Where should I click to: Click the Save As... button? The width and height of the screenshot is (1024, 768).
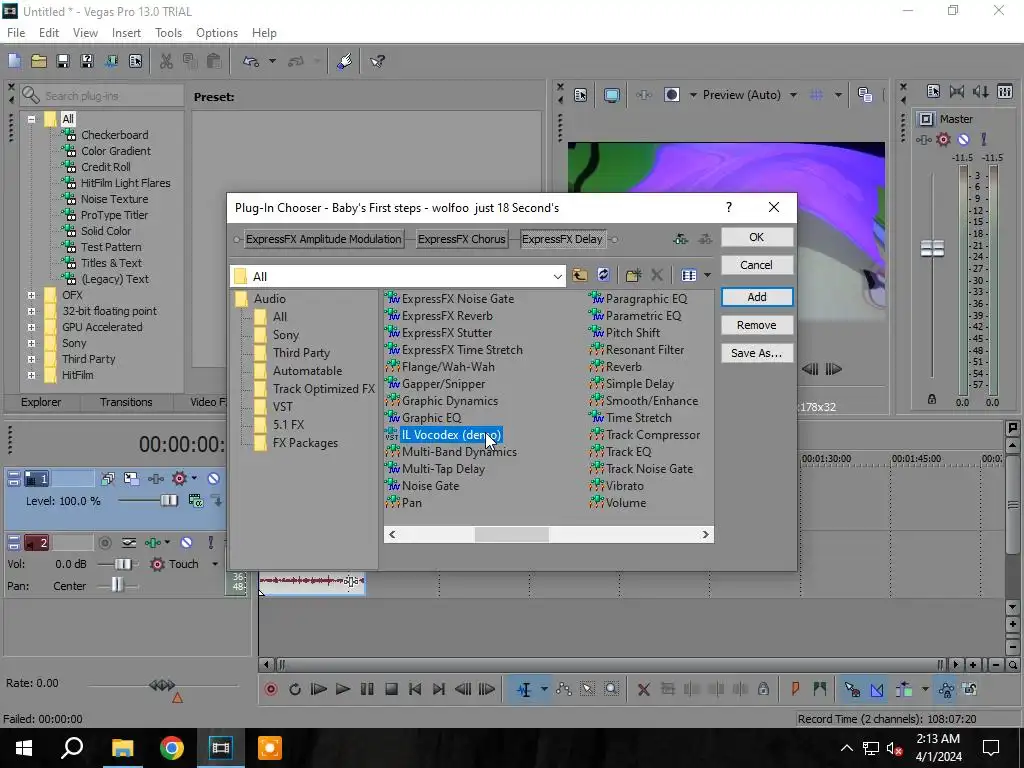click(757, 353)
